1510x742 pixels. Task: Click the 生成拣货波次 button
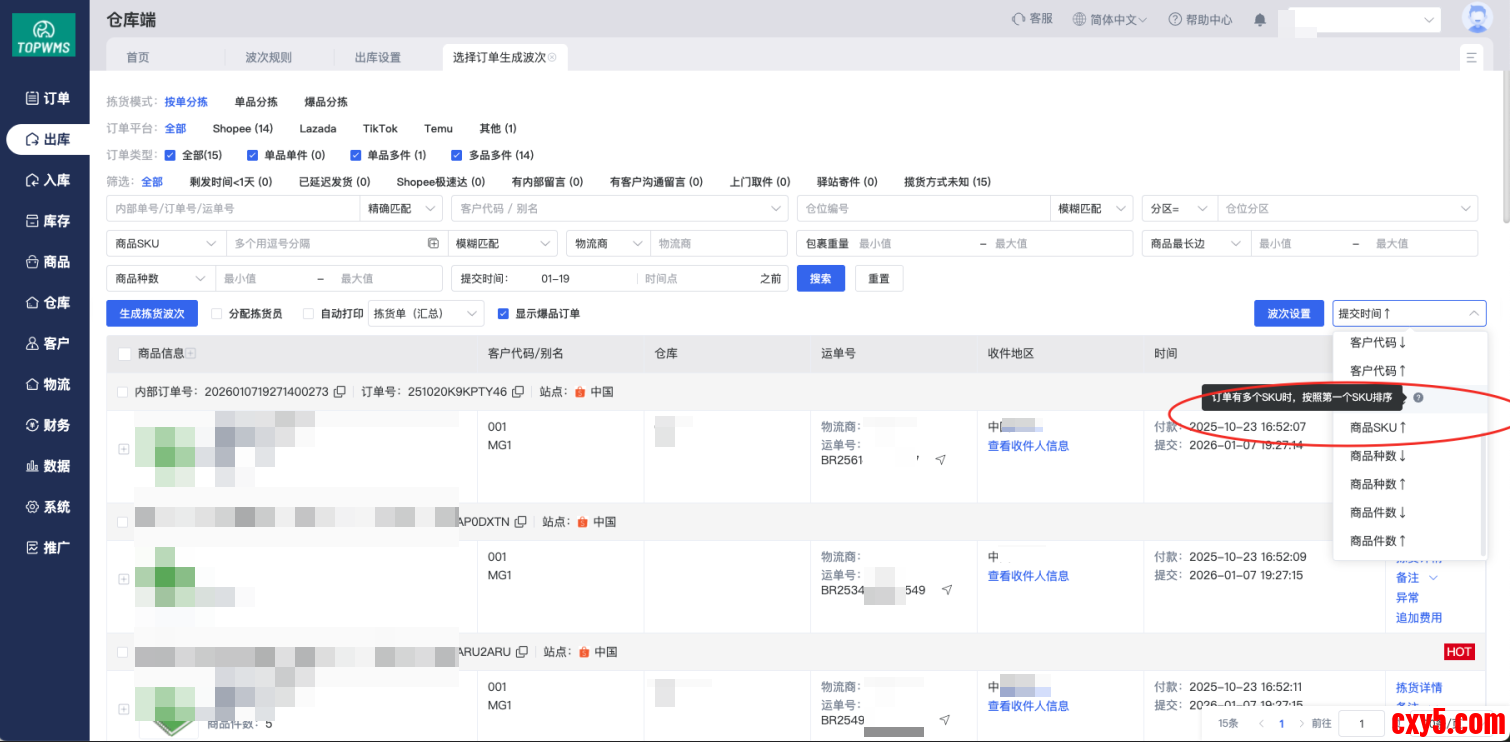point(152,314)
